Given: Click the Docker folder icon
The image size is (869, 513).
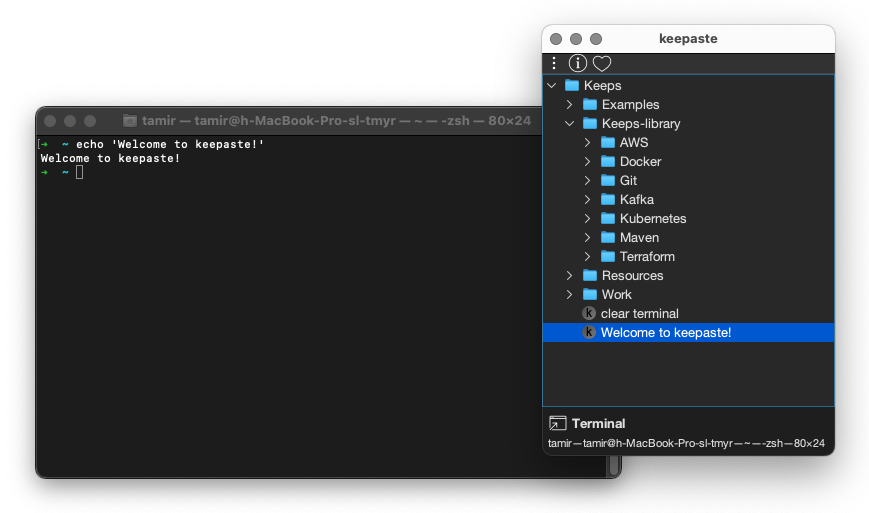Looking at the screenshot, I should pos(608,161).
